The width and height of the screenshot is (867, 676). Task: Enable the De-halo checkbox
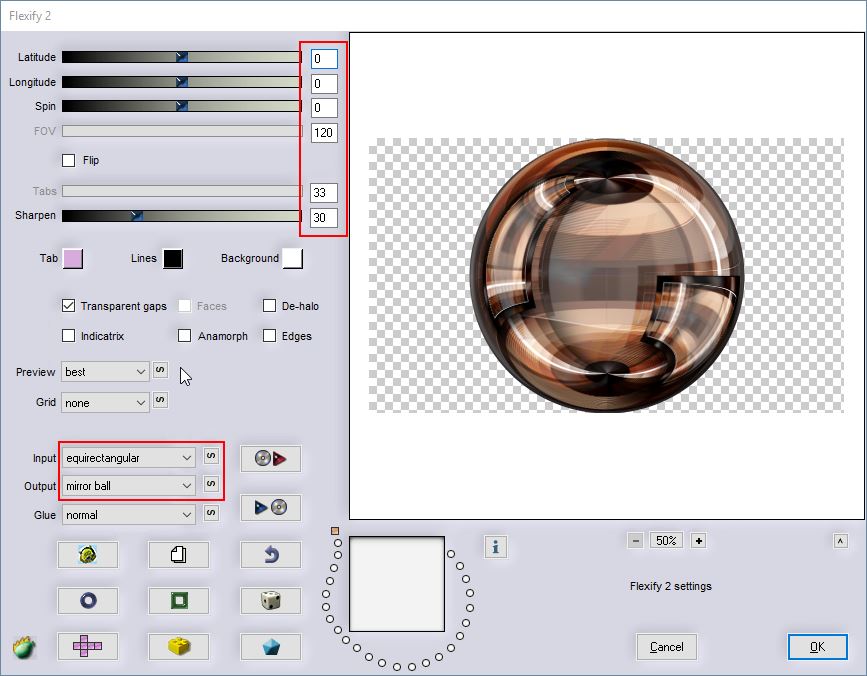point(270,306)
